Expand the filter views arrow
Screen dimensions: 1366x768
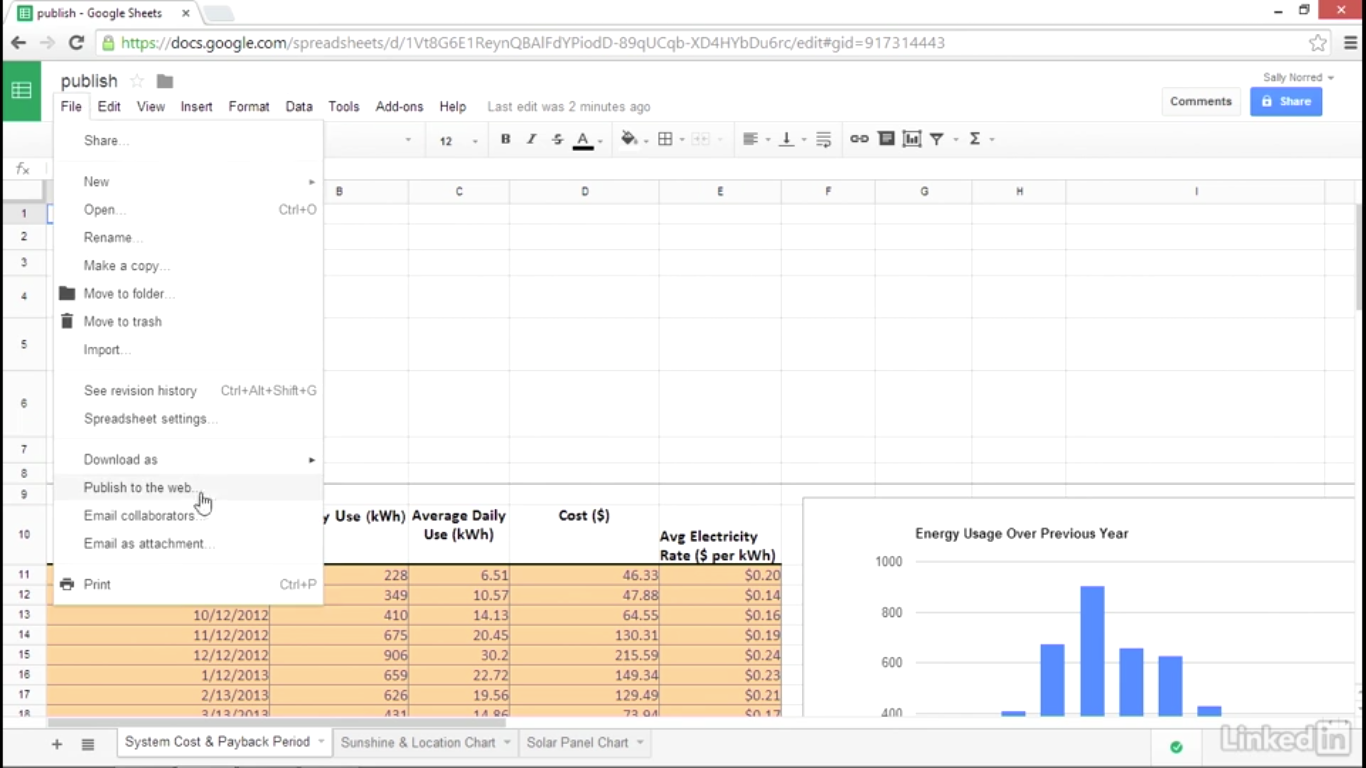(956, 140)
